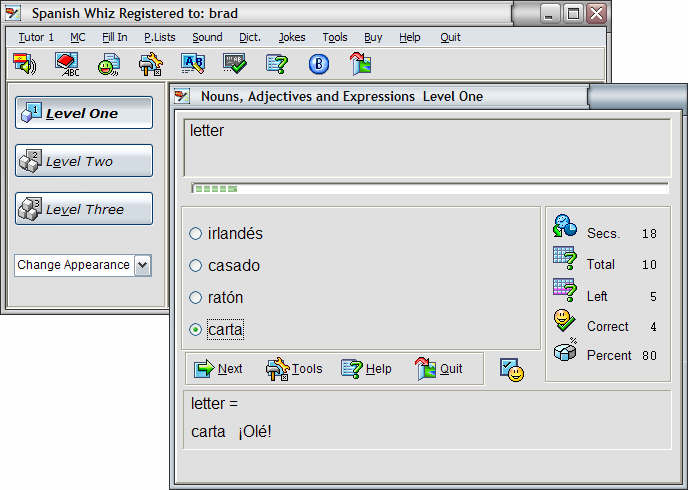Image resolution: width=688 pixels, height=490 pixels.
Task: Click the 'carta ¡Olé!' answer text
Action: coord(231,432)
